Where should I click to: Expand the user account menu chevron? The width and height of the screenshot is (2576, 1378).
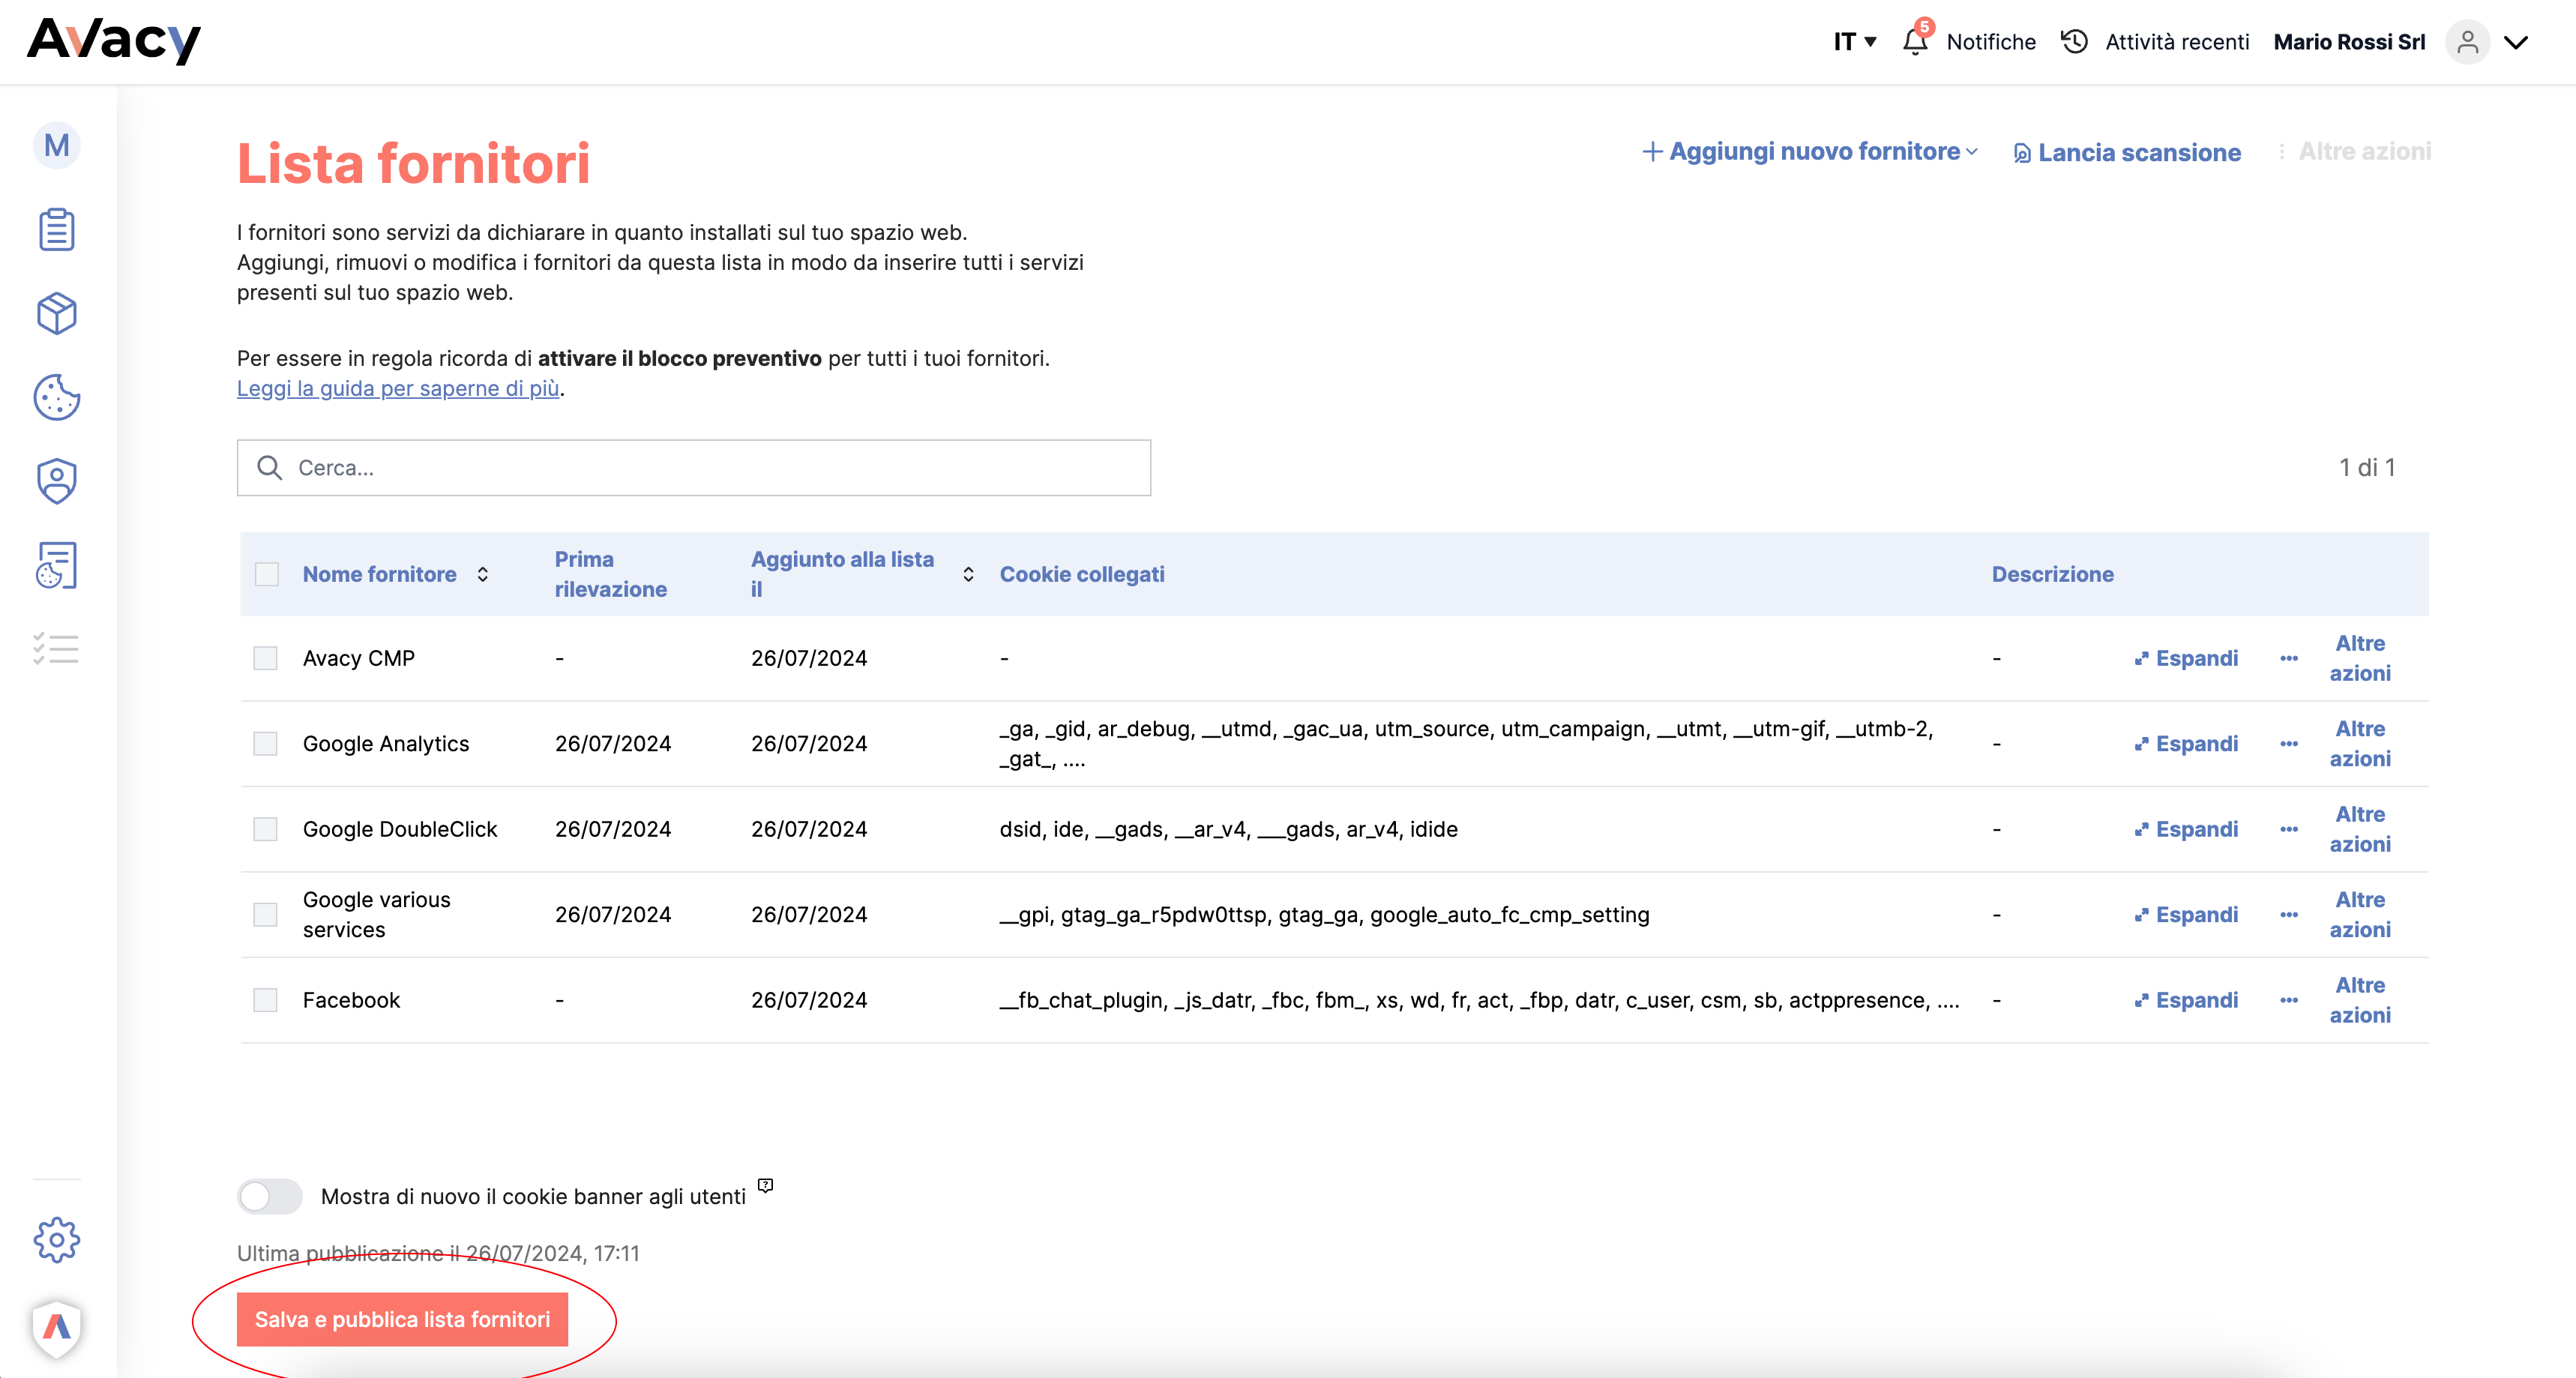click(x=2517, y=42)
